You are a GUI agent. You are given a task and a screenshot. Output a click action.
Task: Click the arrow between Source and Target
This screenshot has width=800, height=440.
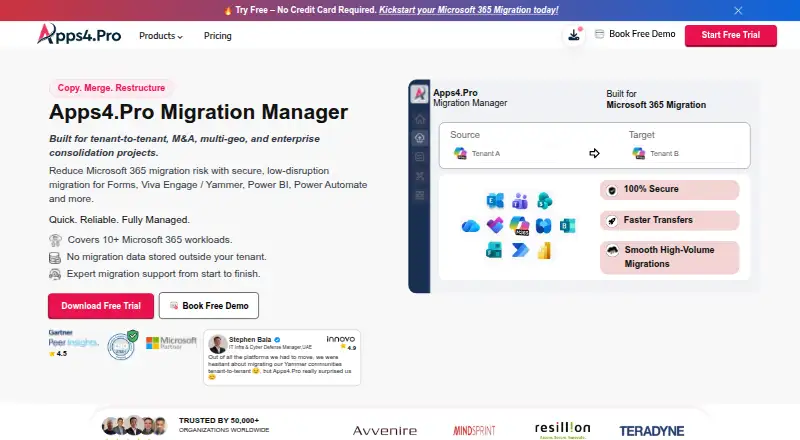[594, 153]
